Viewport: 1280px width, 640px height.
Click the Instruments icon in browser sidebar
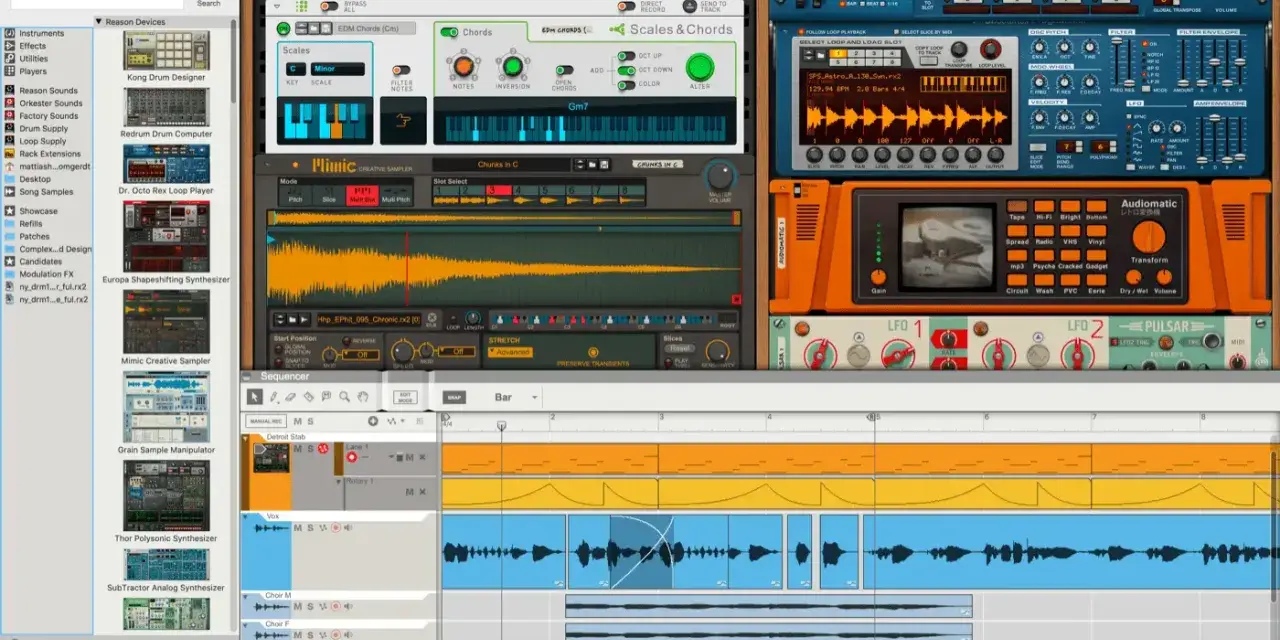(10, 33)
